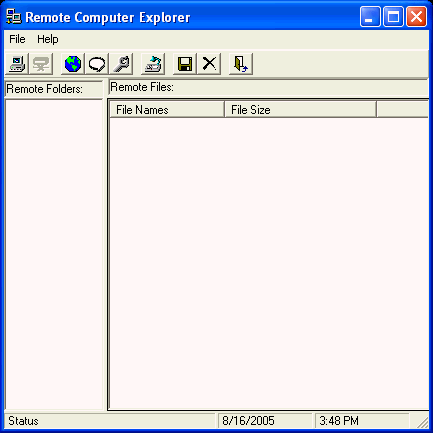Click the Status text in status bar
The image size is (433, 433).
pyautogui.click(x=23, y=421)
